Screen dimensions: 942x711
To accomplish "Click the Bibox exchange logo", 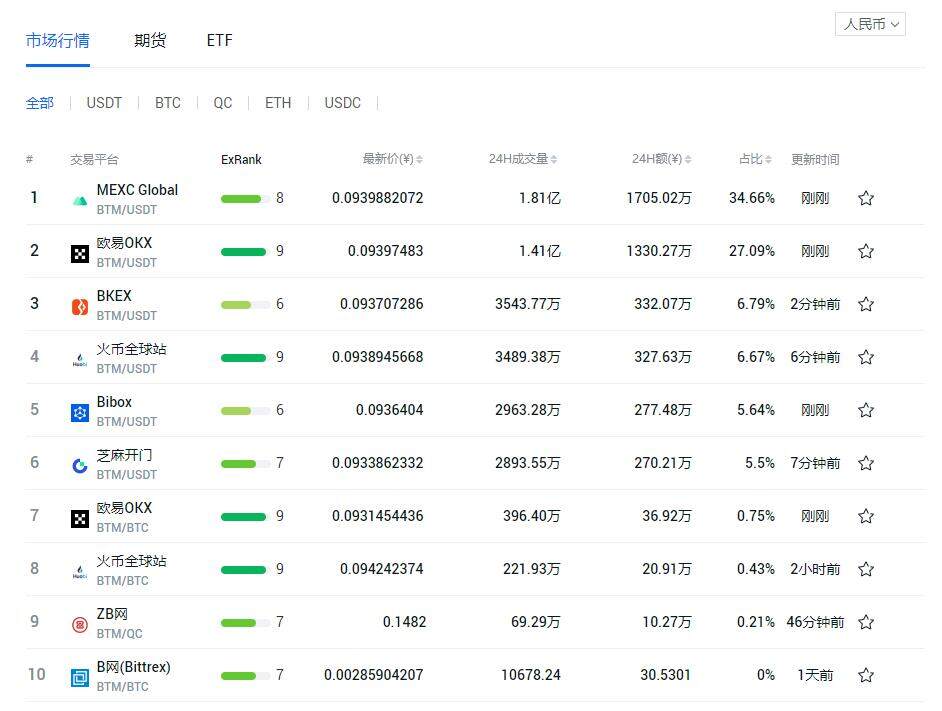I will click(x=79, y=410).
